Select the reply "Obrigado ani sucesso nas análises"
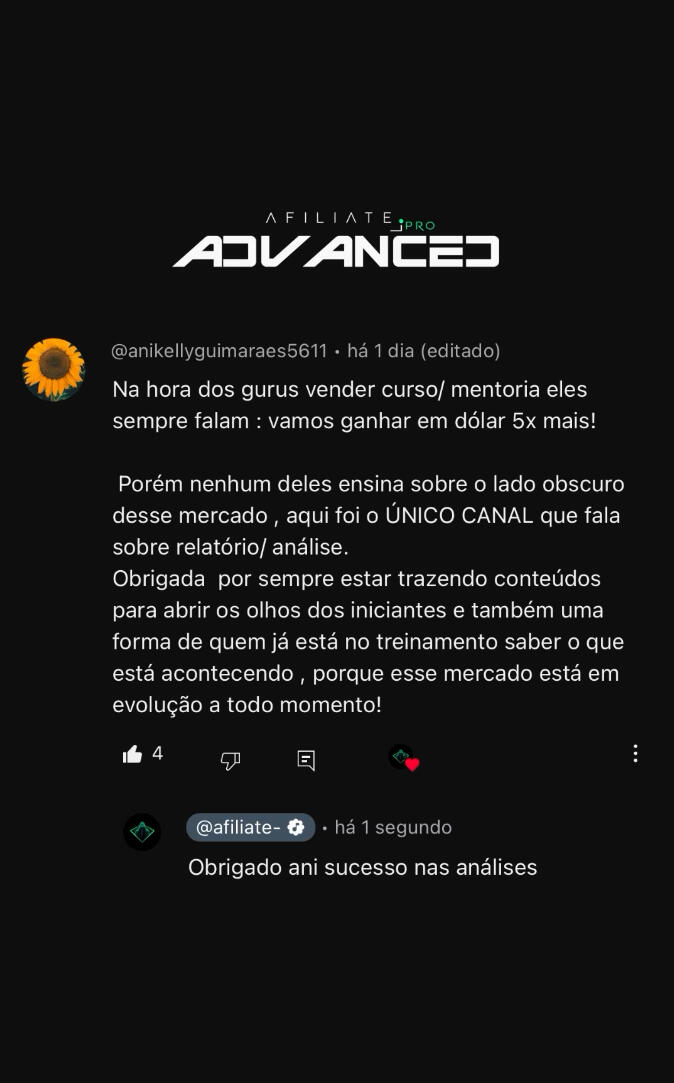674x1083 pixels. [363, 868]
